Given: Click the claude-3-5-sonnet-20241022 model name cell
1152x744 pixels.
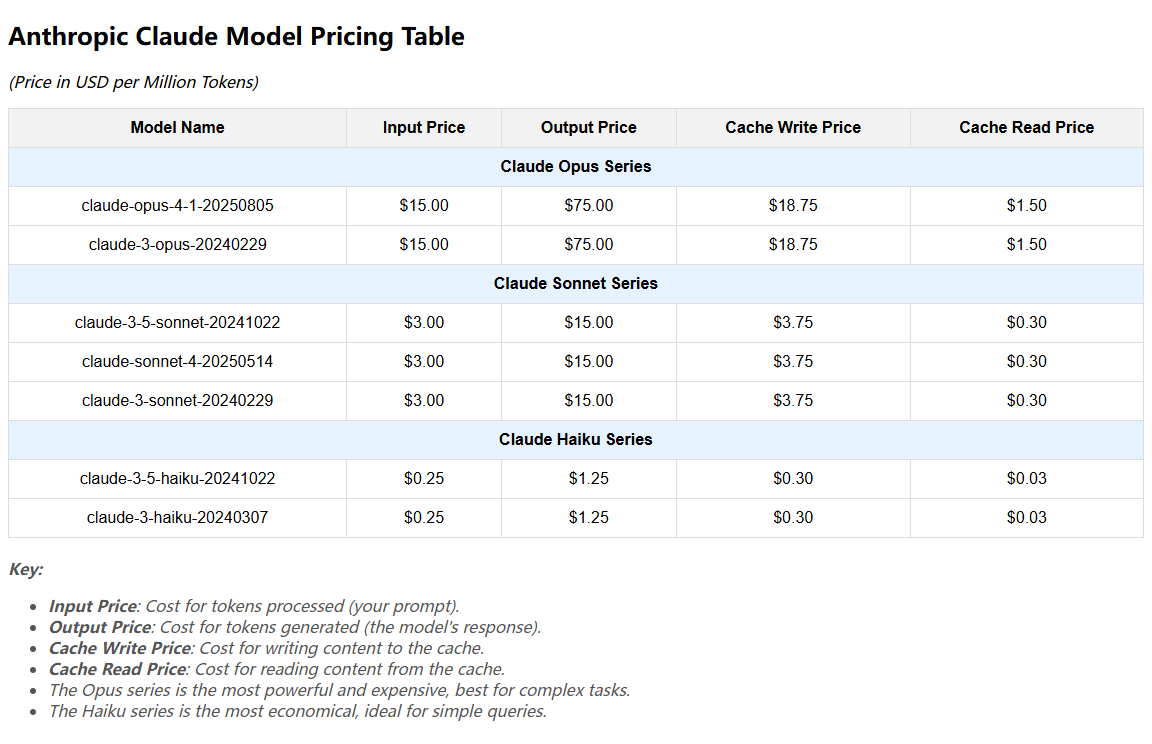Looking at the screenshot, I should (177, 322).
